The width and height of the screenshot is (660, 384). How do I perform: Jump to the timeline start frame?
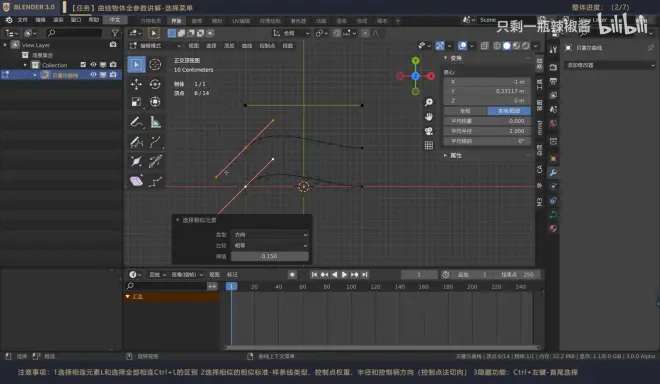[x=314, y=275]
